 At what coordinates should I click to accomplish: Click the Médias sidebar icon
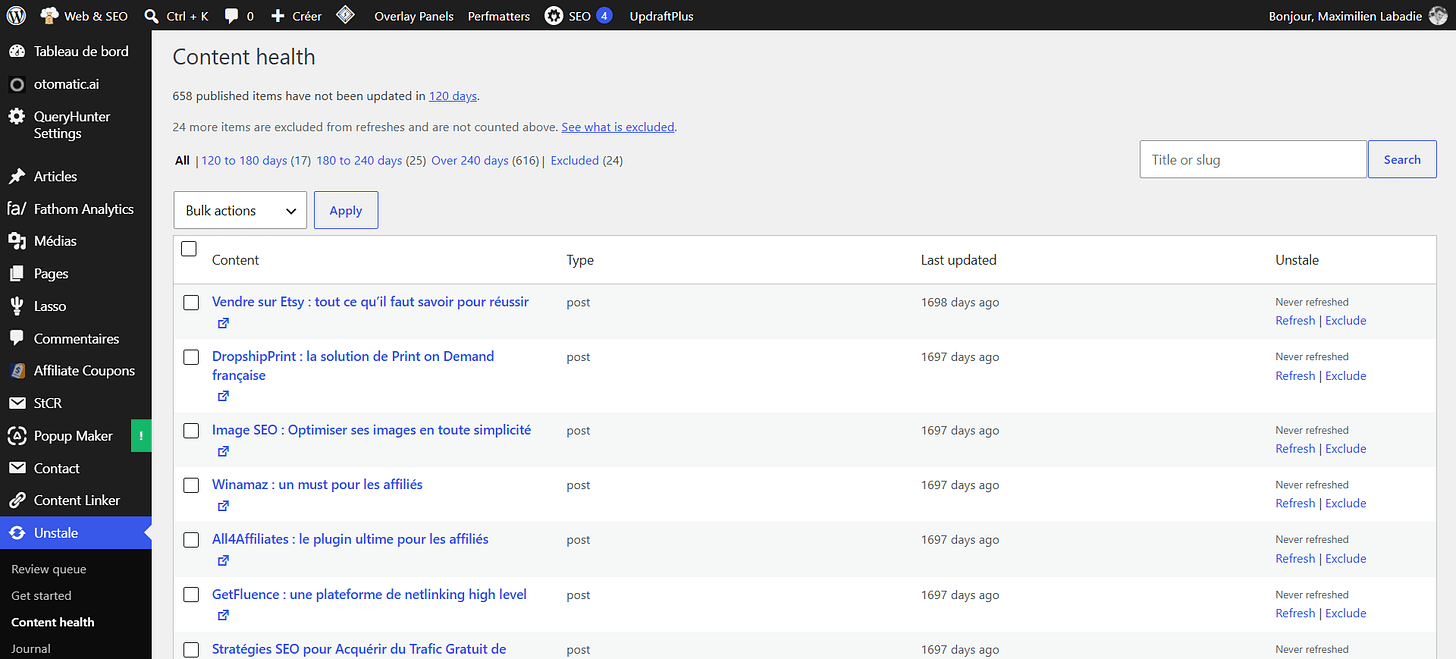(16, 241)
